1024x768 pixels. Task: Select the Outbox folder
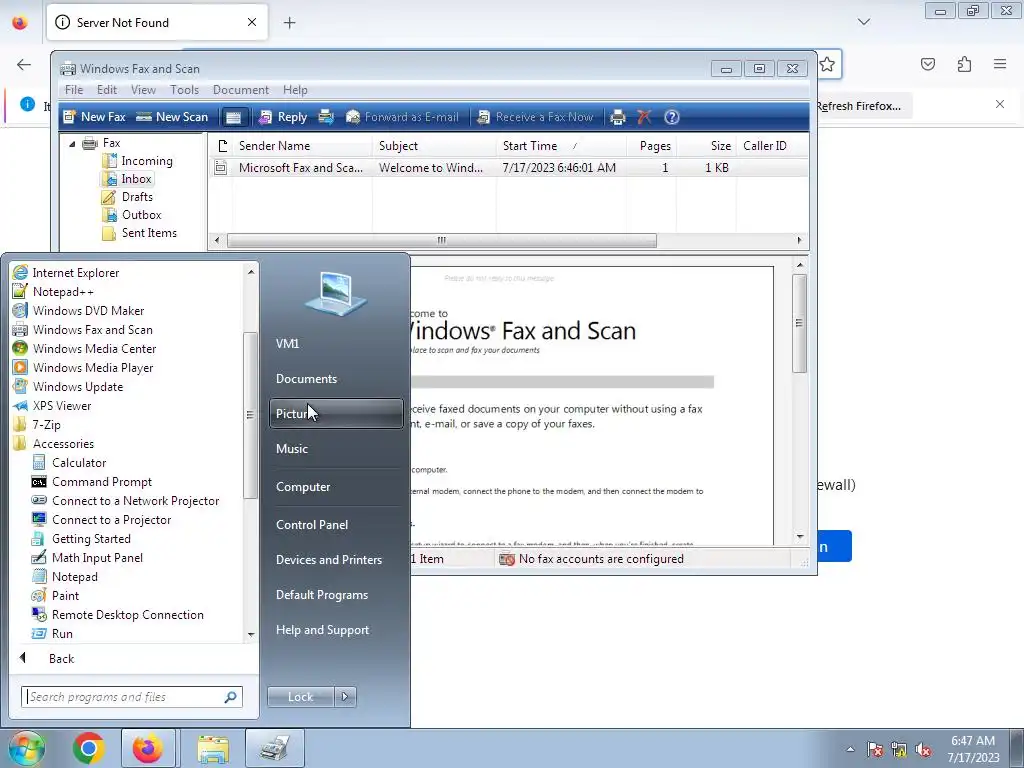coord(132,215)
